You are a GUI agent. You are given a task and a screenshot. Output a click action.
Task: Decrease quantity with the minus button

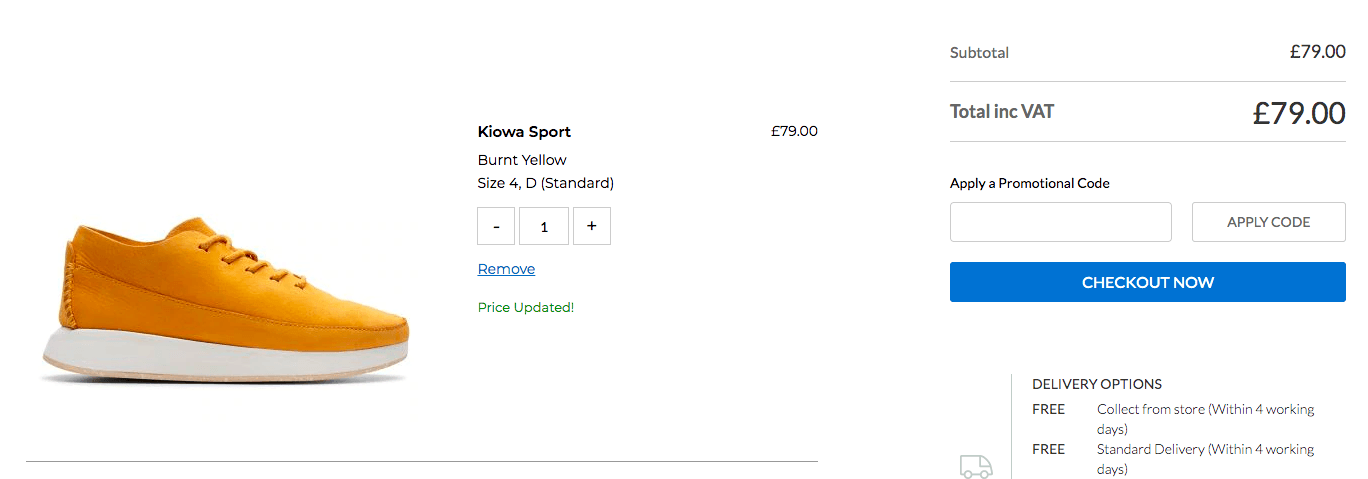(x=497, y=226)
